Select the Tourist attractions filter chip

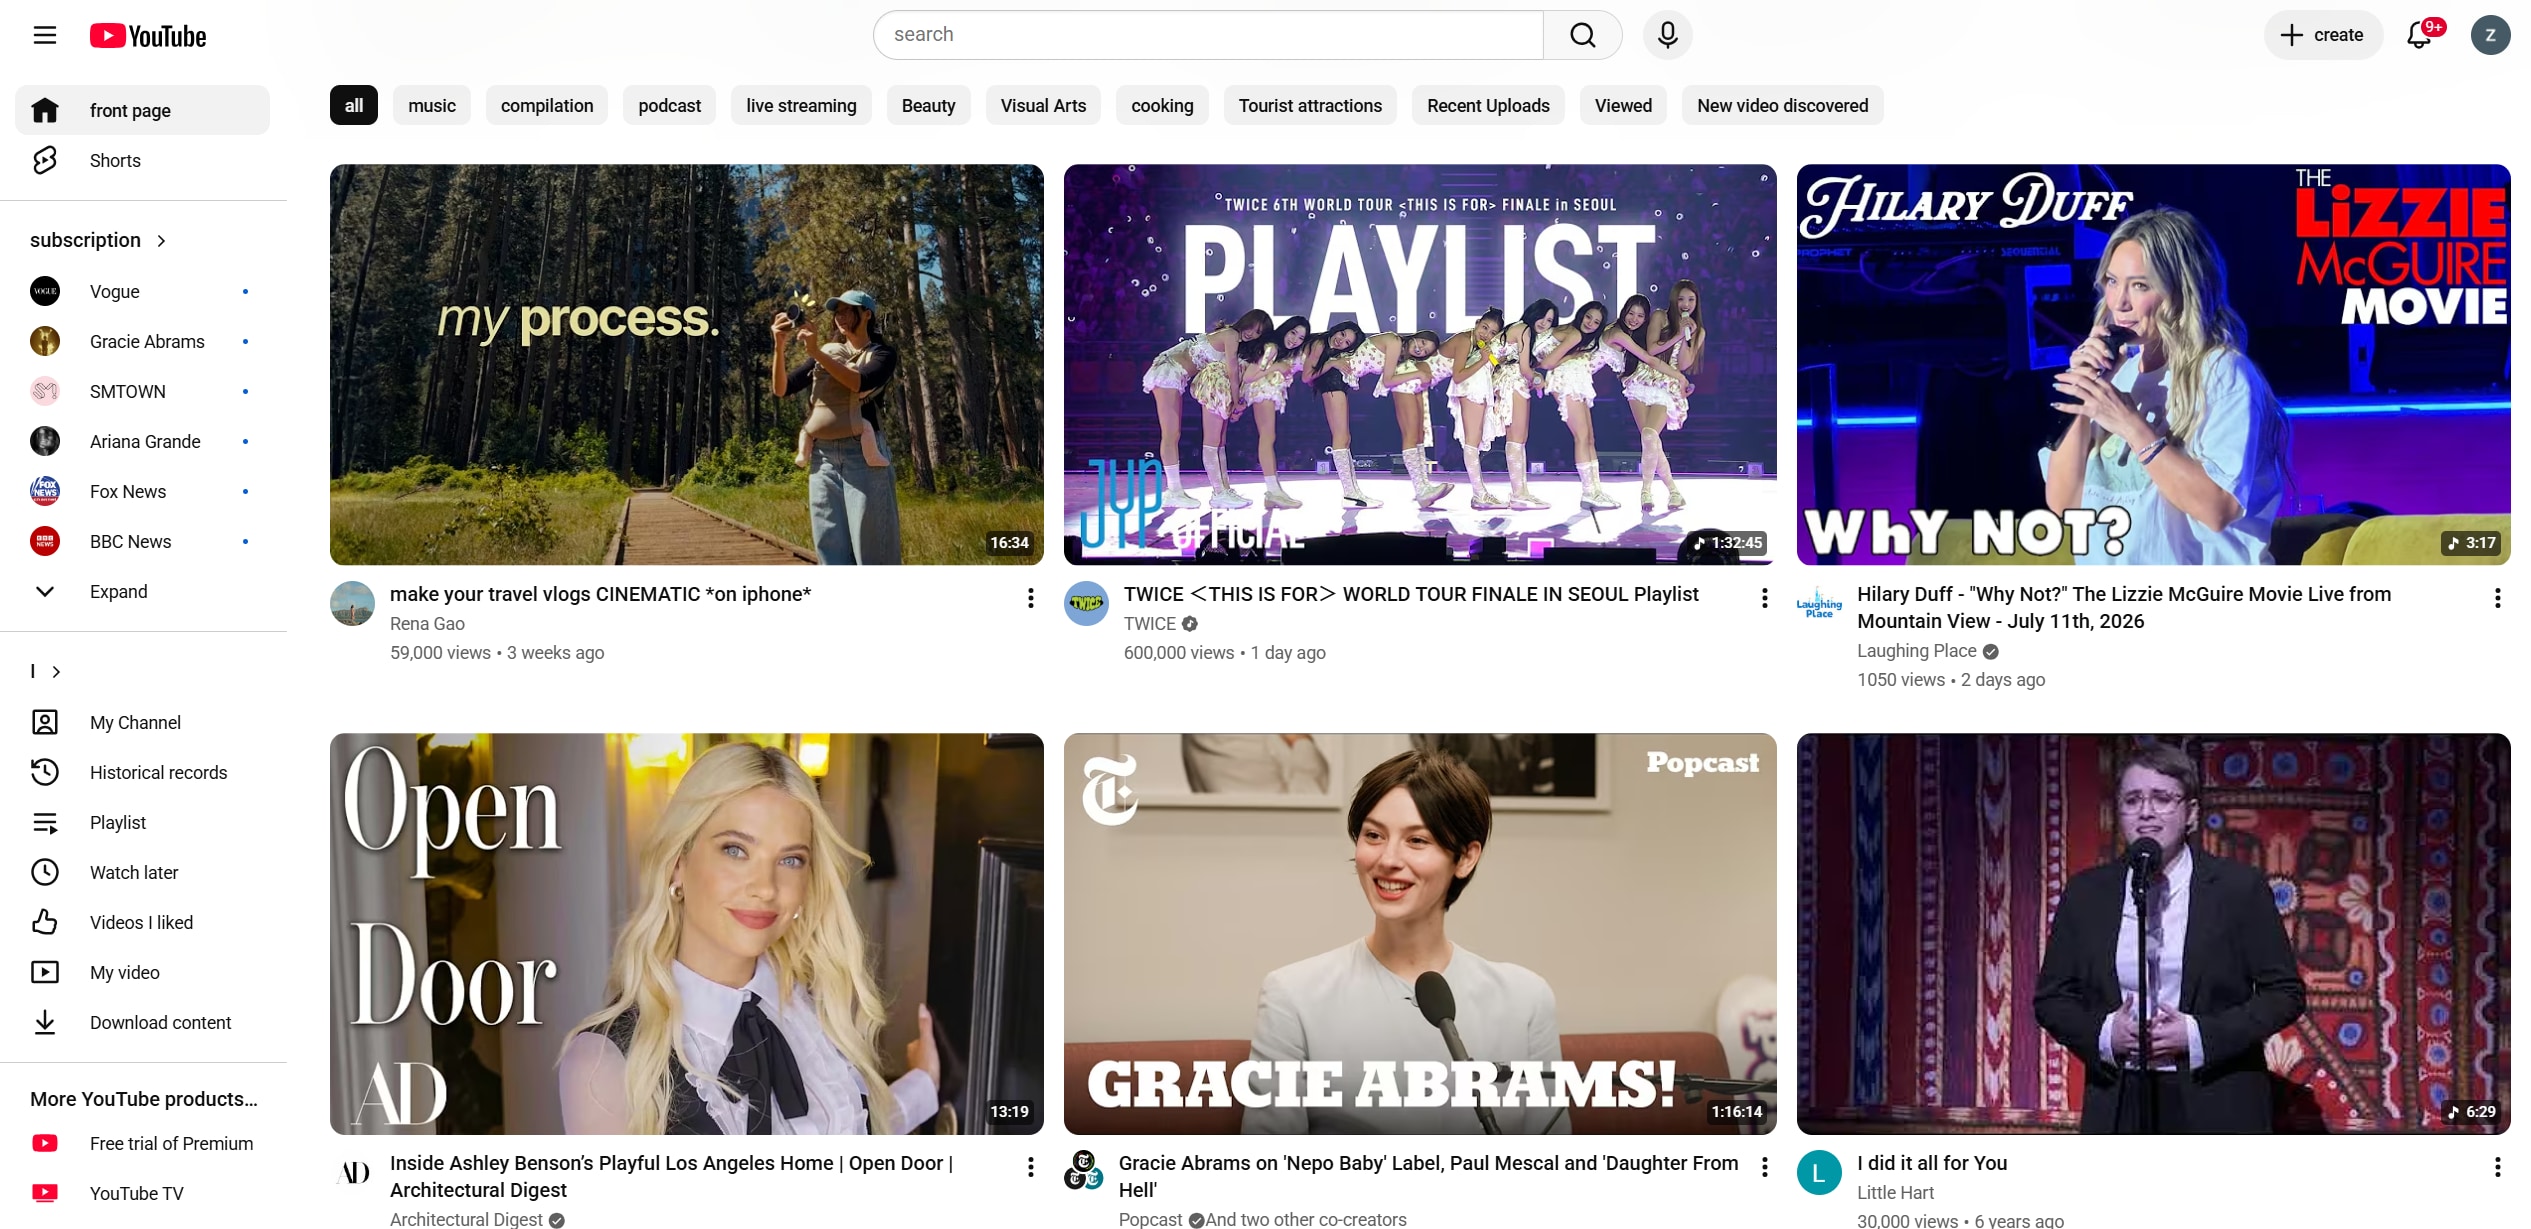coord(1310,106)
